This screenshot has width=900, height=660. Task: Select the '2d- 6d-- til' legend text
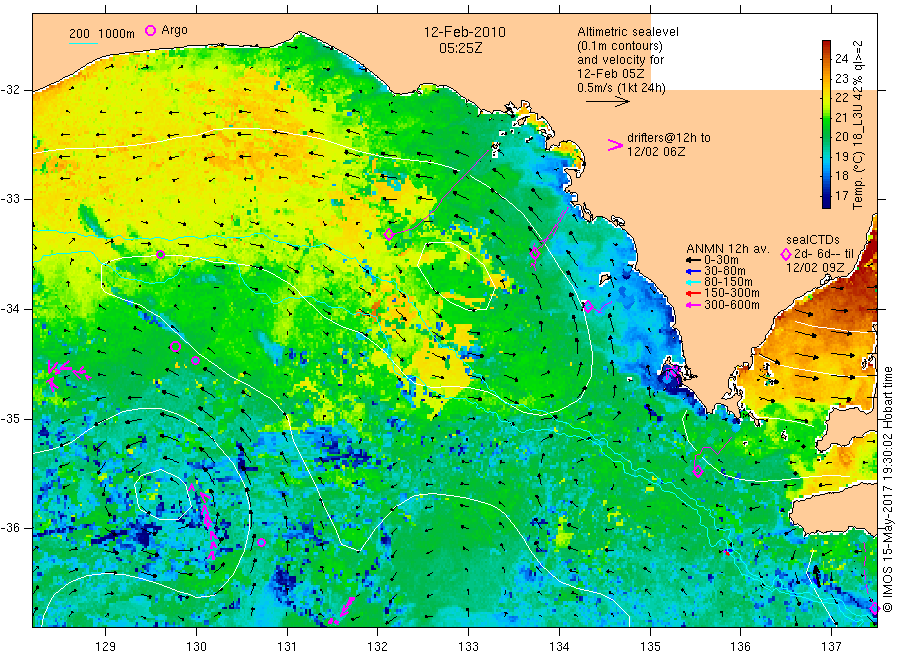point(824,254)
